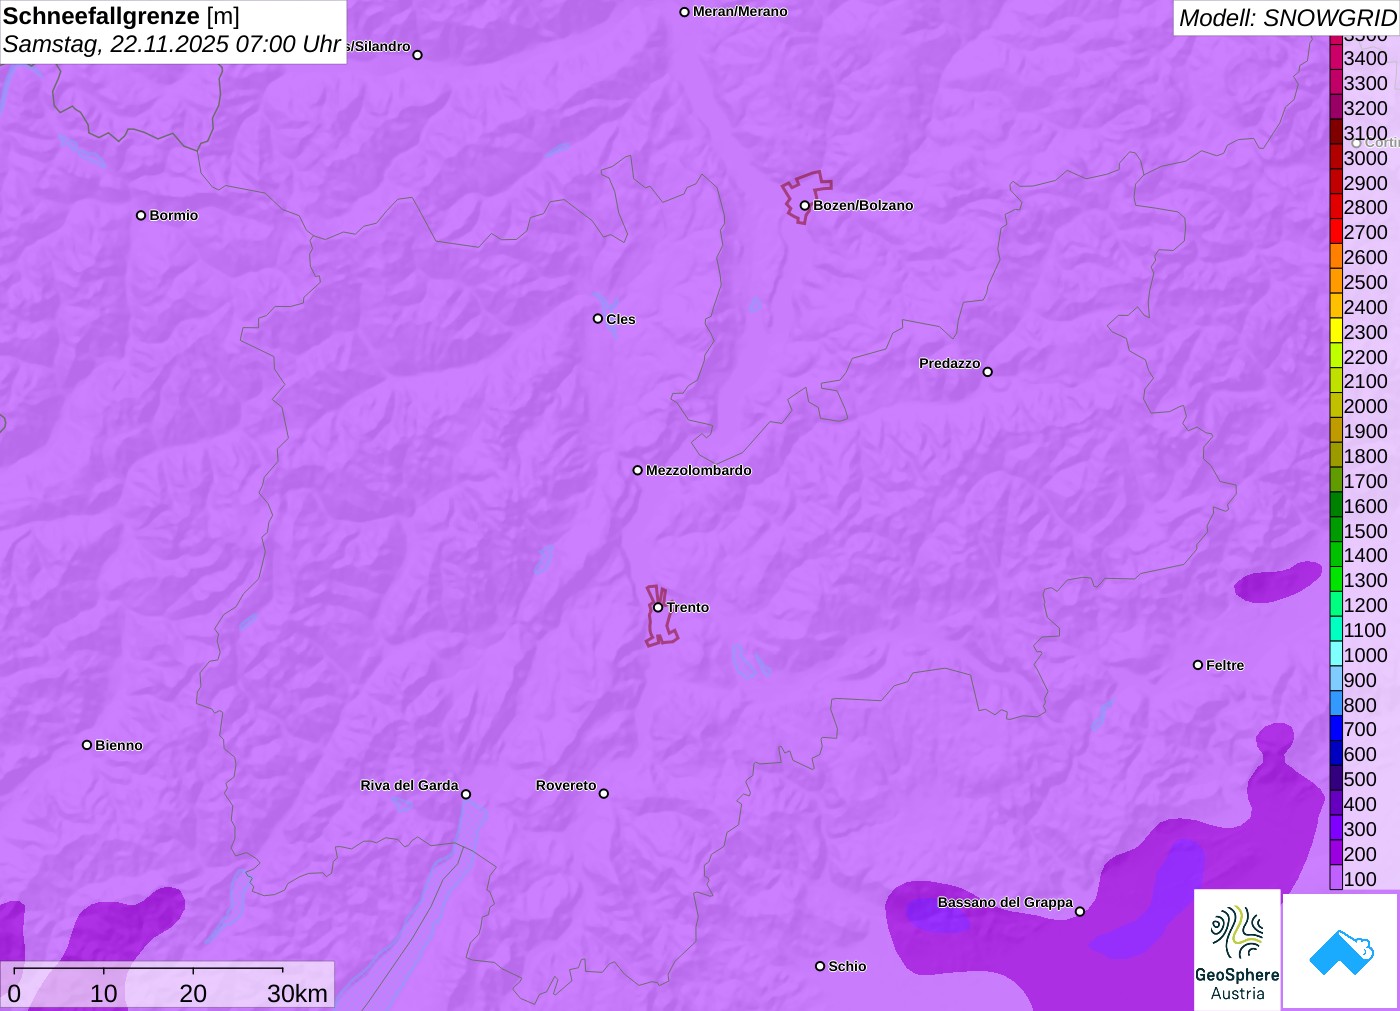Click the blue cloud house logo

[1340, 951]
